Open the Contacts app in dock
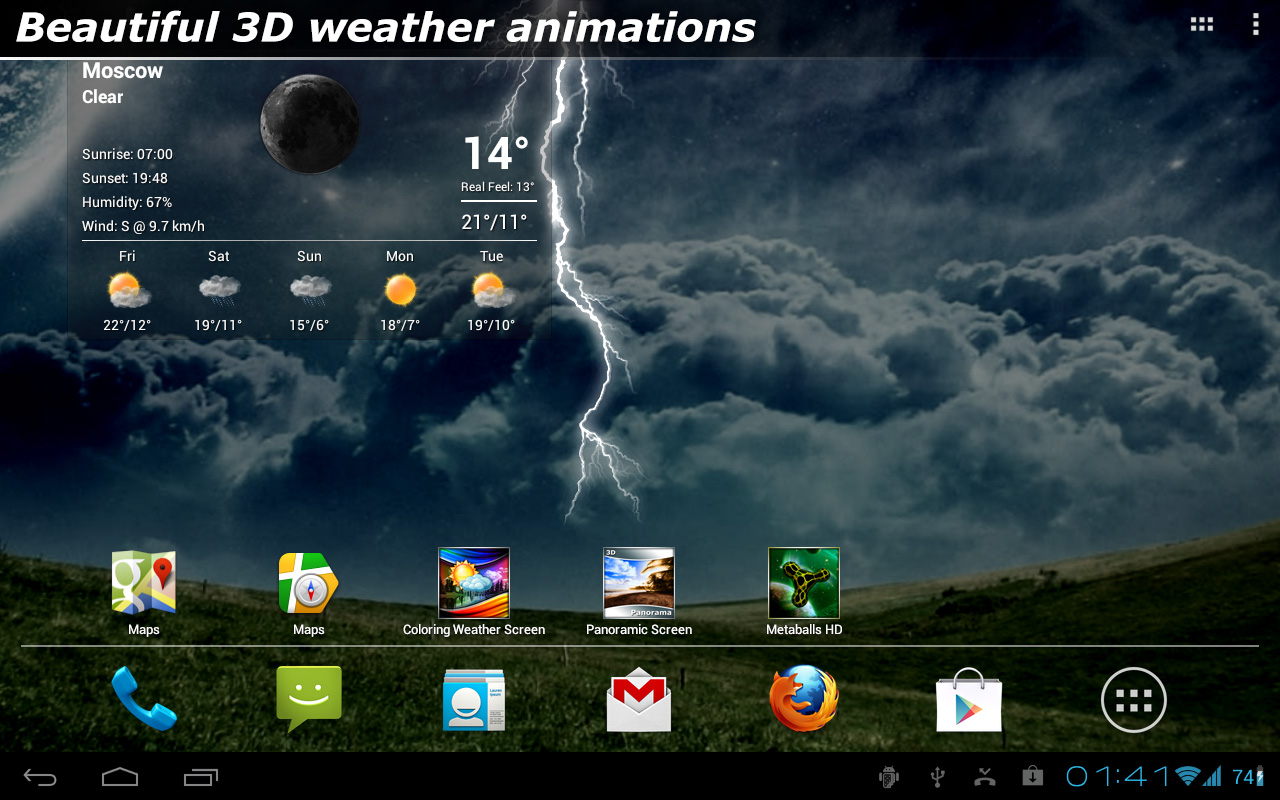The image size is (1280, 800). point(474,699)
